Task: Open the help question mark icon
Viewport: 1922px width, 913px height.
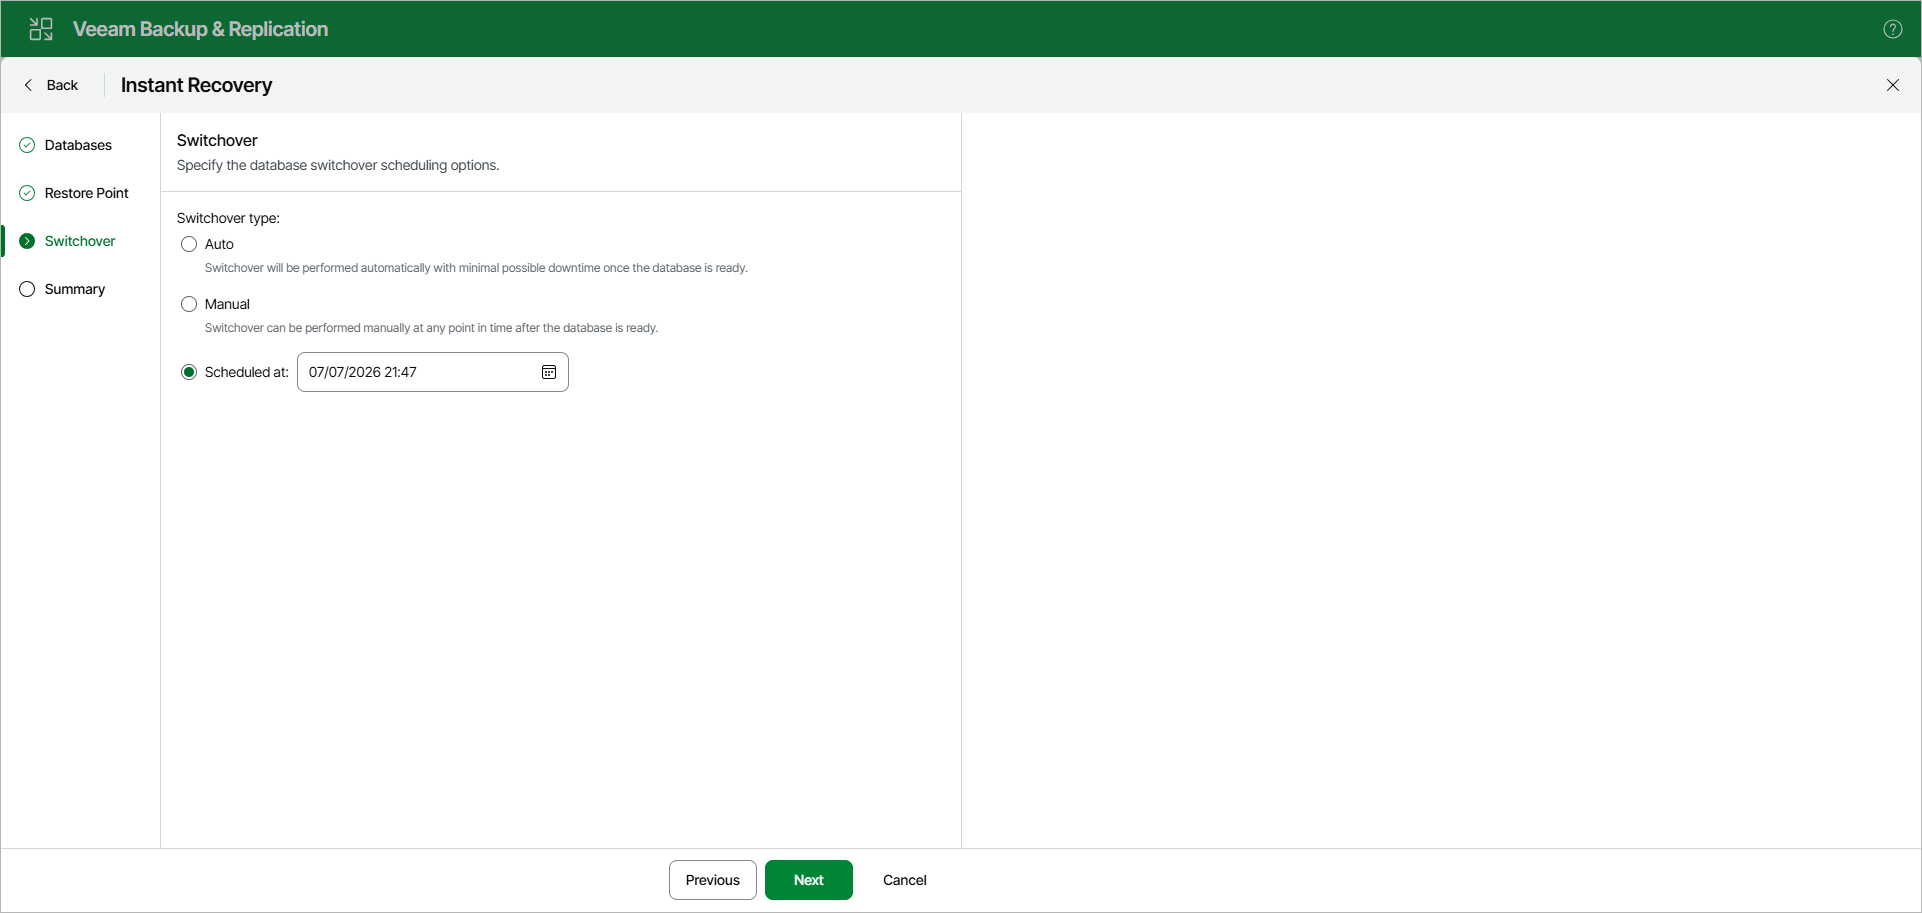Action: coord(1892,29)
